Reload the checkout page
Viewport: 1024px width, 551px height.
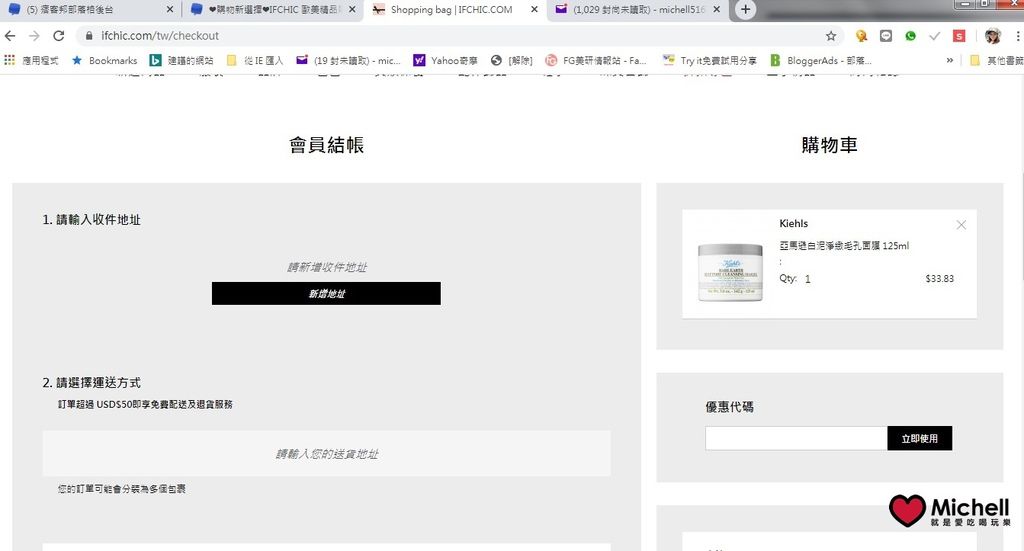pyautogui.click(x=59, y=36)
